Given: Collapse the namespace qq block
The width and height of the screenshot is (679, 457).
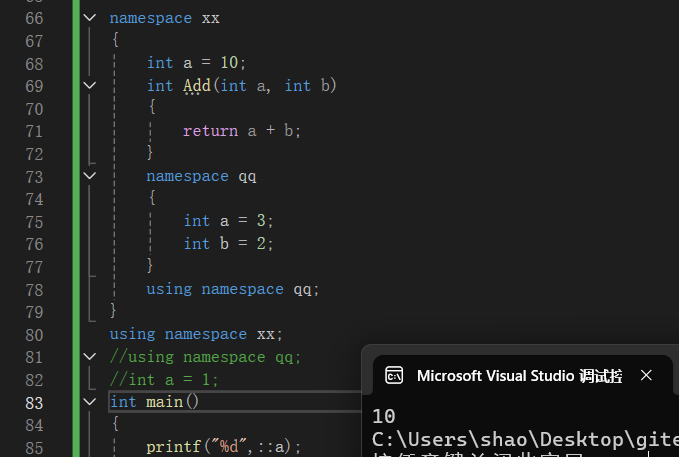Looking at the screenshot, I should pos(90,176).
